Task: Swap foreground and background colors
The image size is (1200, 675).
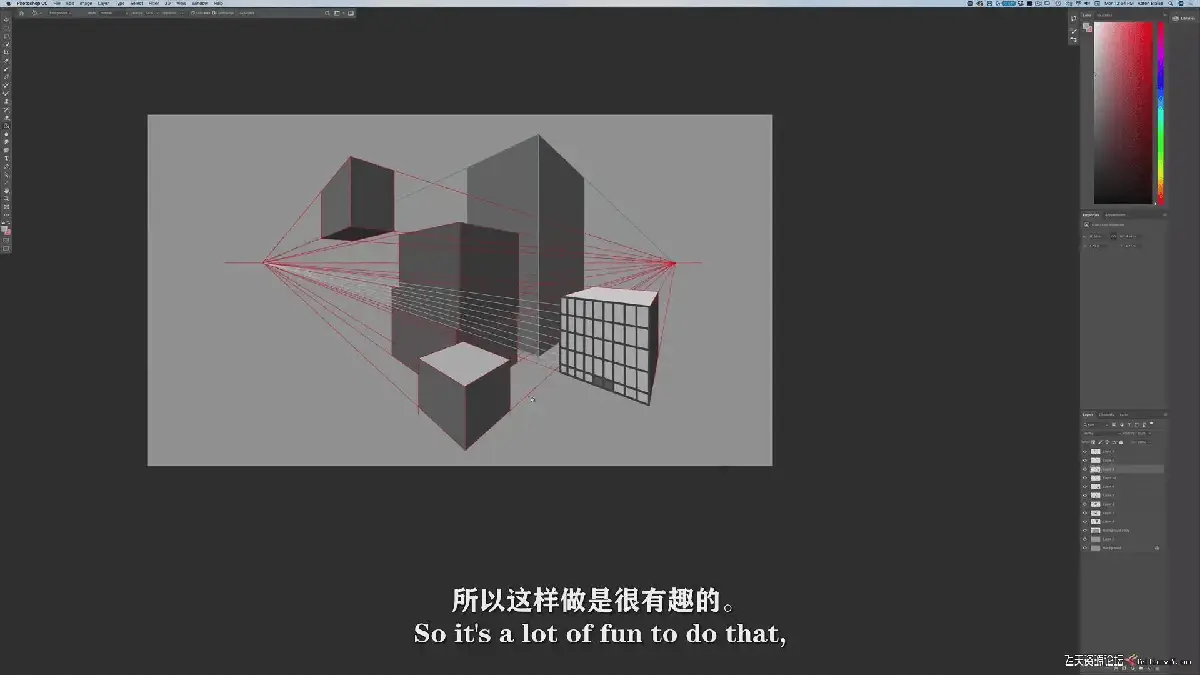Action: pyautogui.click(x=9, y=222)
